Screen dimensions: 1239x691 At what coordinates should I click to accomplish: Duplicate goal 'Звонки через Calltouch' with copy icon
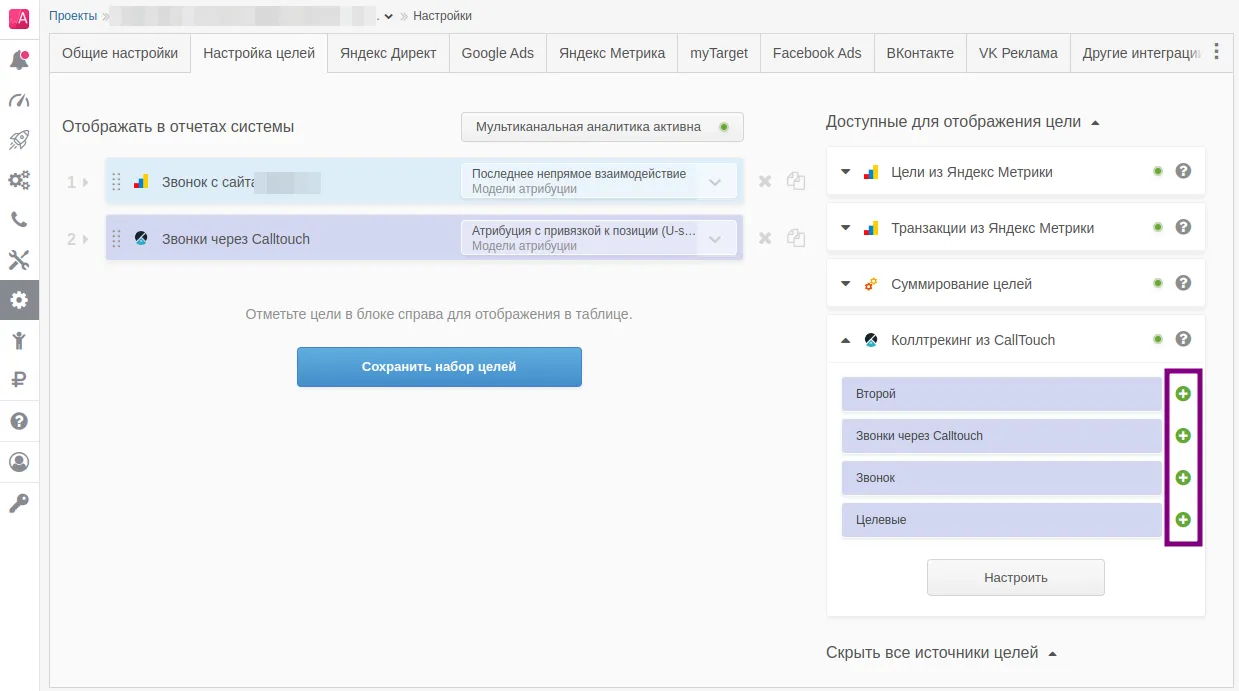click(796, 238)
